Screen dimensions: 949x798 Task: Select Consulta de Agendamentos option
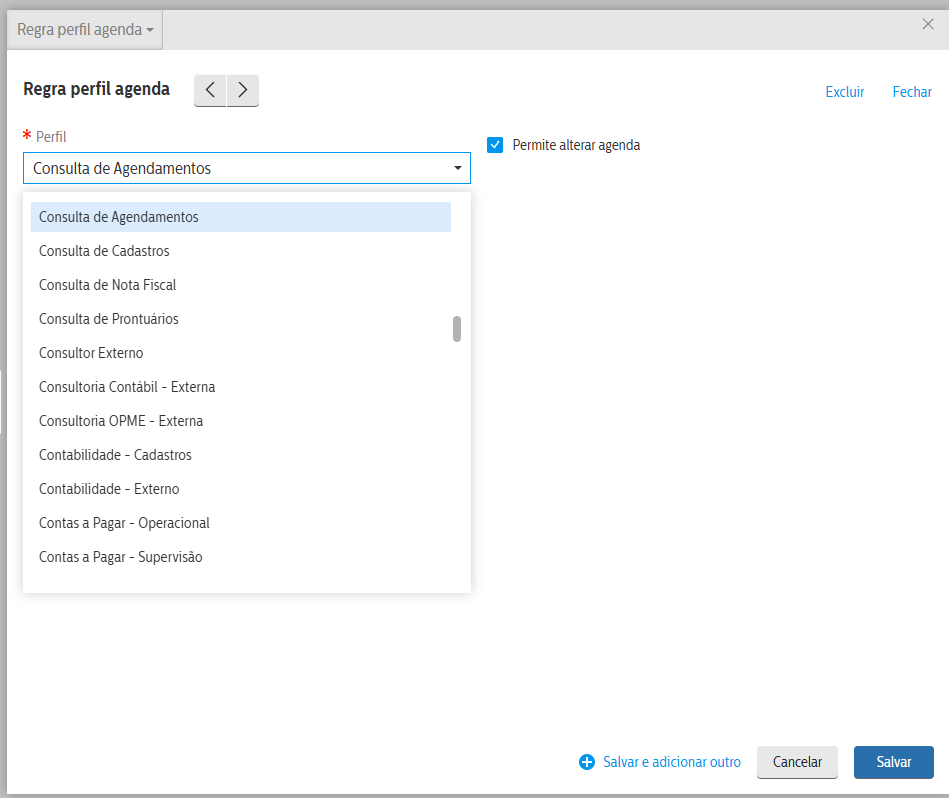tap(241, 217)
